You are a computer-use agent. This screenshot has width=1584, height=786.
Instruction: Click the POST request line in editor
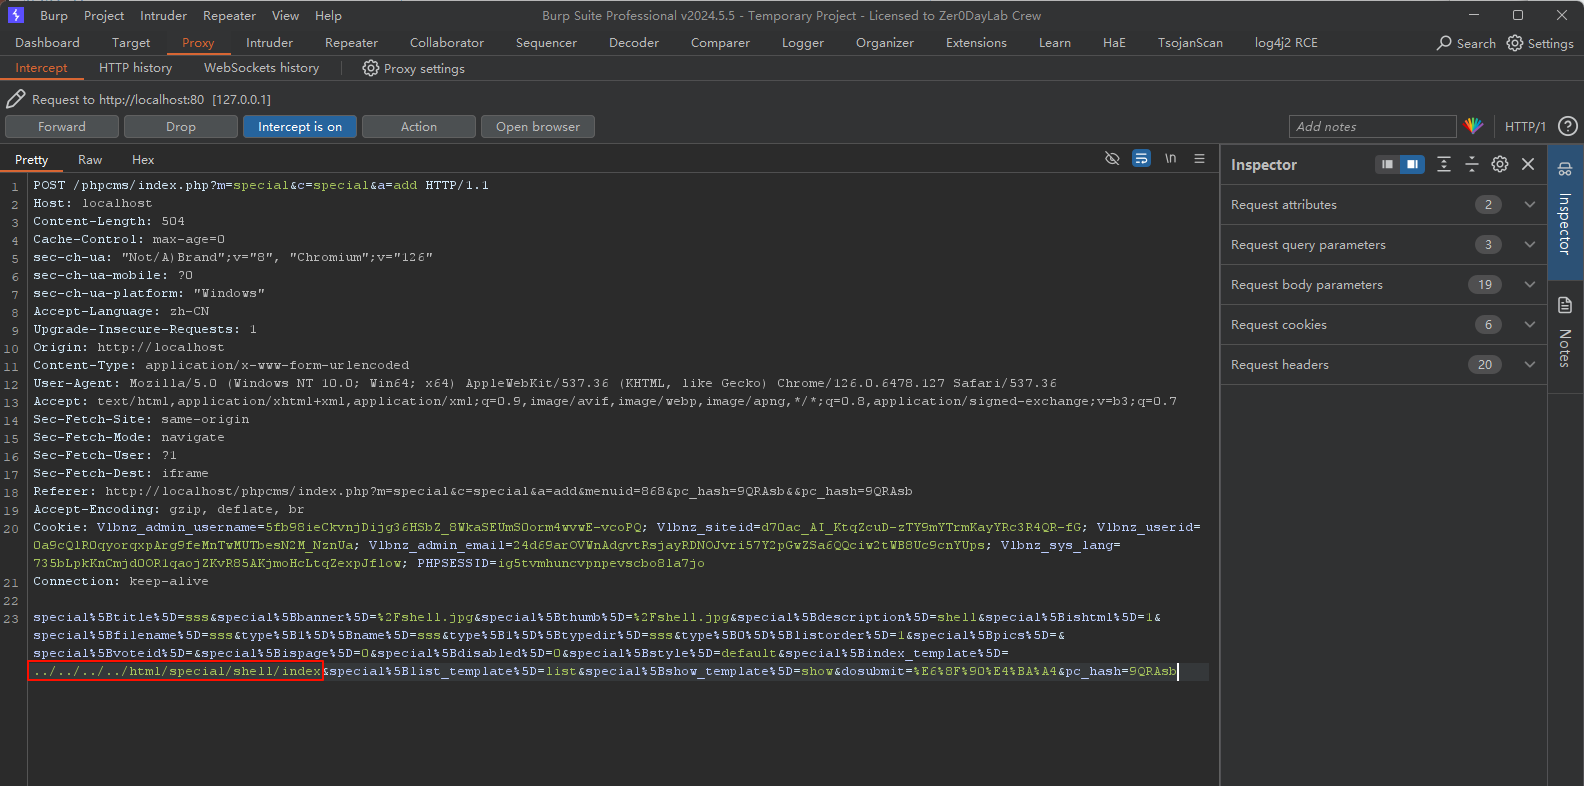261,185
